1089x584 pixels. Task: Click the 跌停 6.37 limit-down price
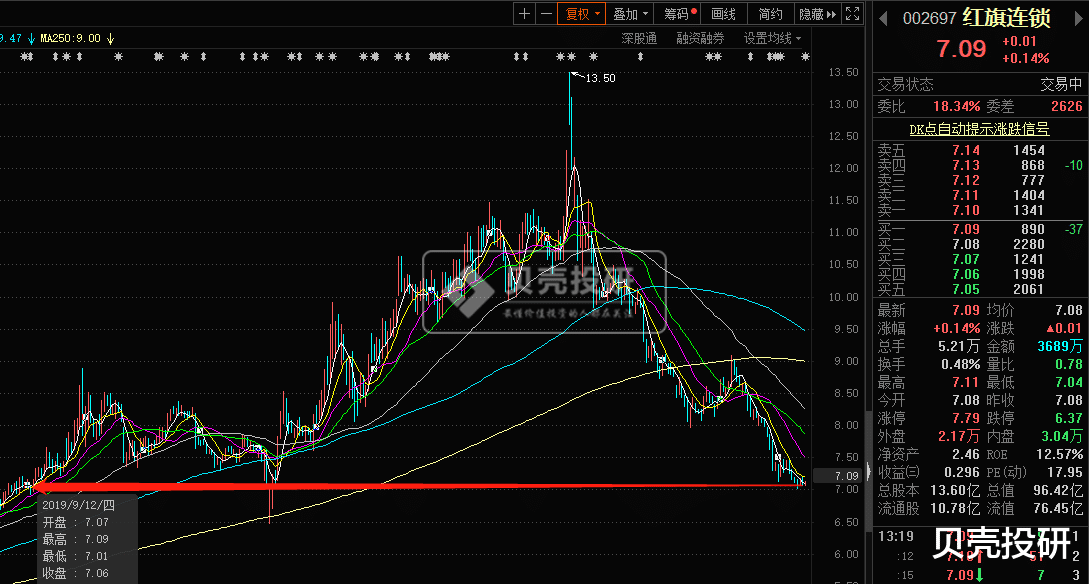[x=1068, y=419]
